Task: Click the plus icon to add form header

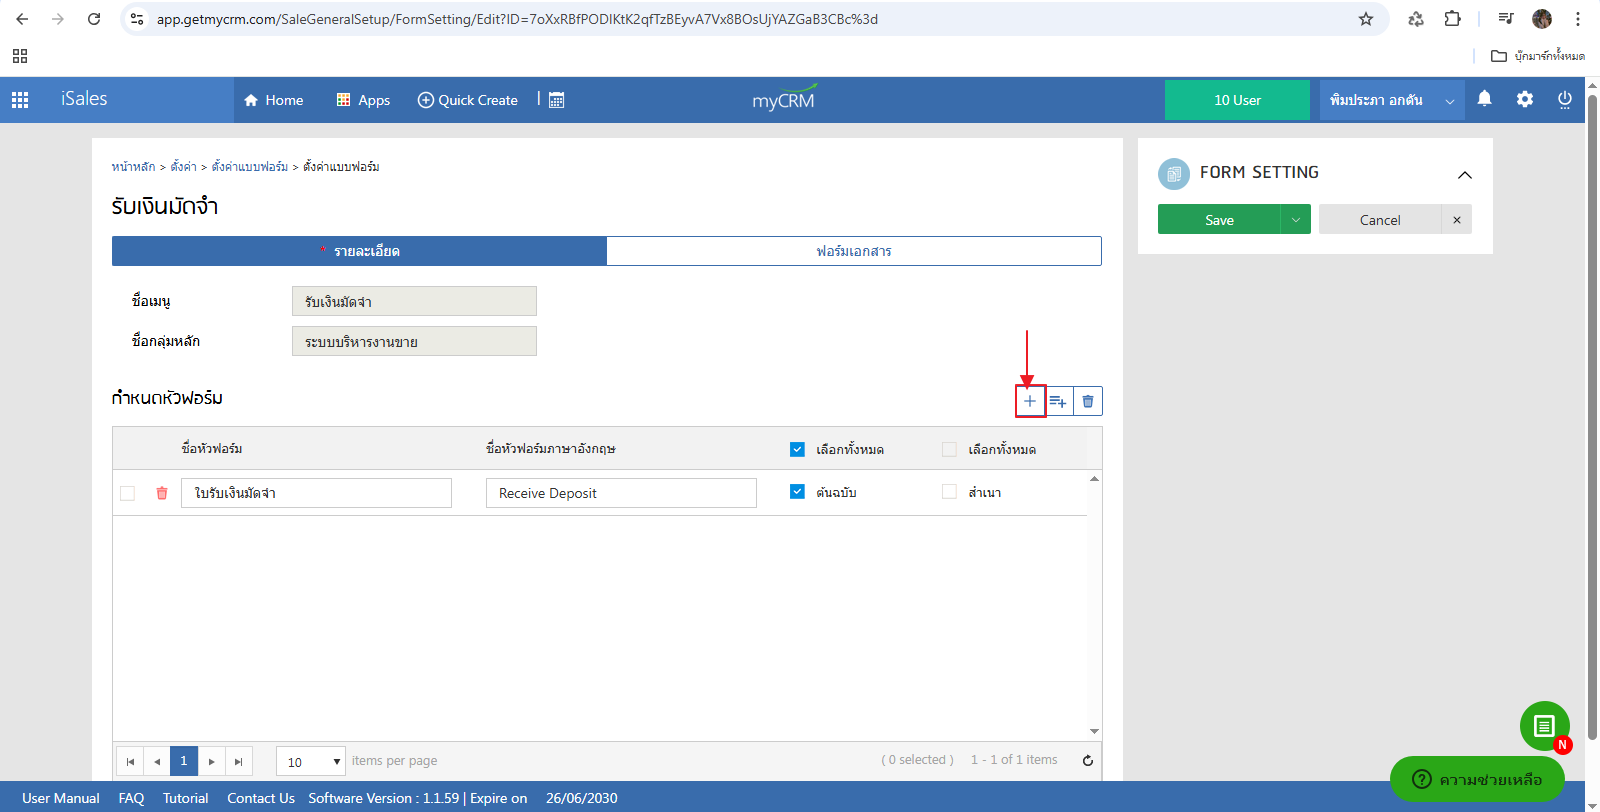Action: click(x=1030, y=401)
